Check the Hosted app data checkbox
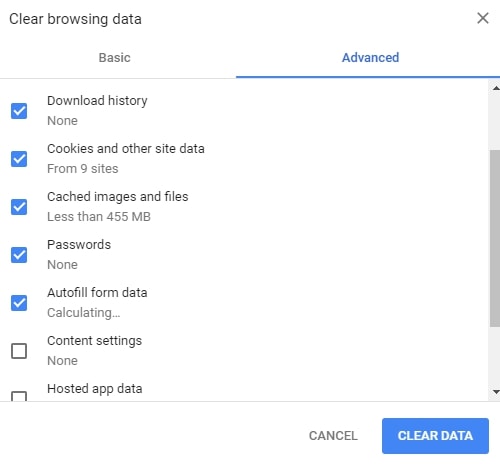Viewport: 500px width, 464px height. pos(19,396)
